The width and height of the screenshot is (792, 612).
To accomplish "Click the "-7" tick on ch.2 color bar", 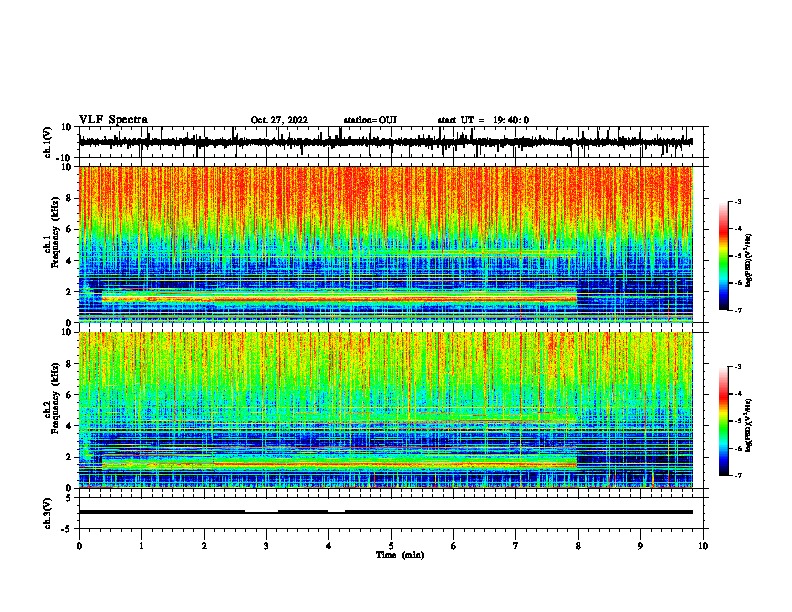I will point(738,475).
